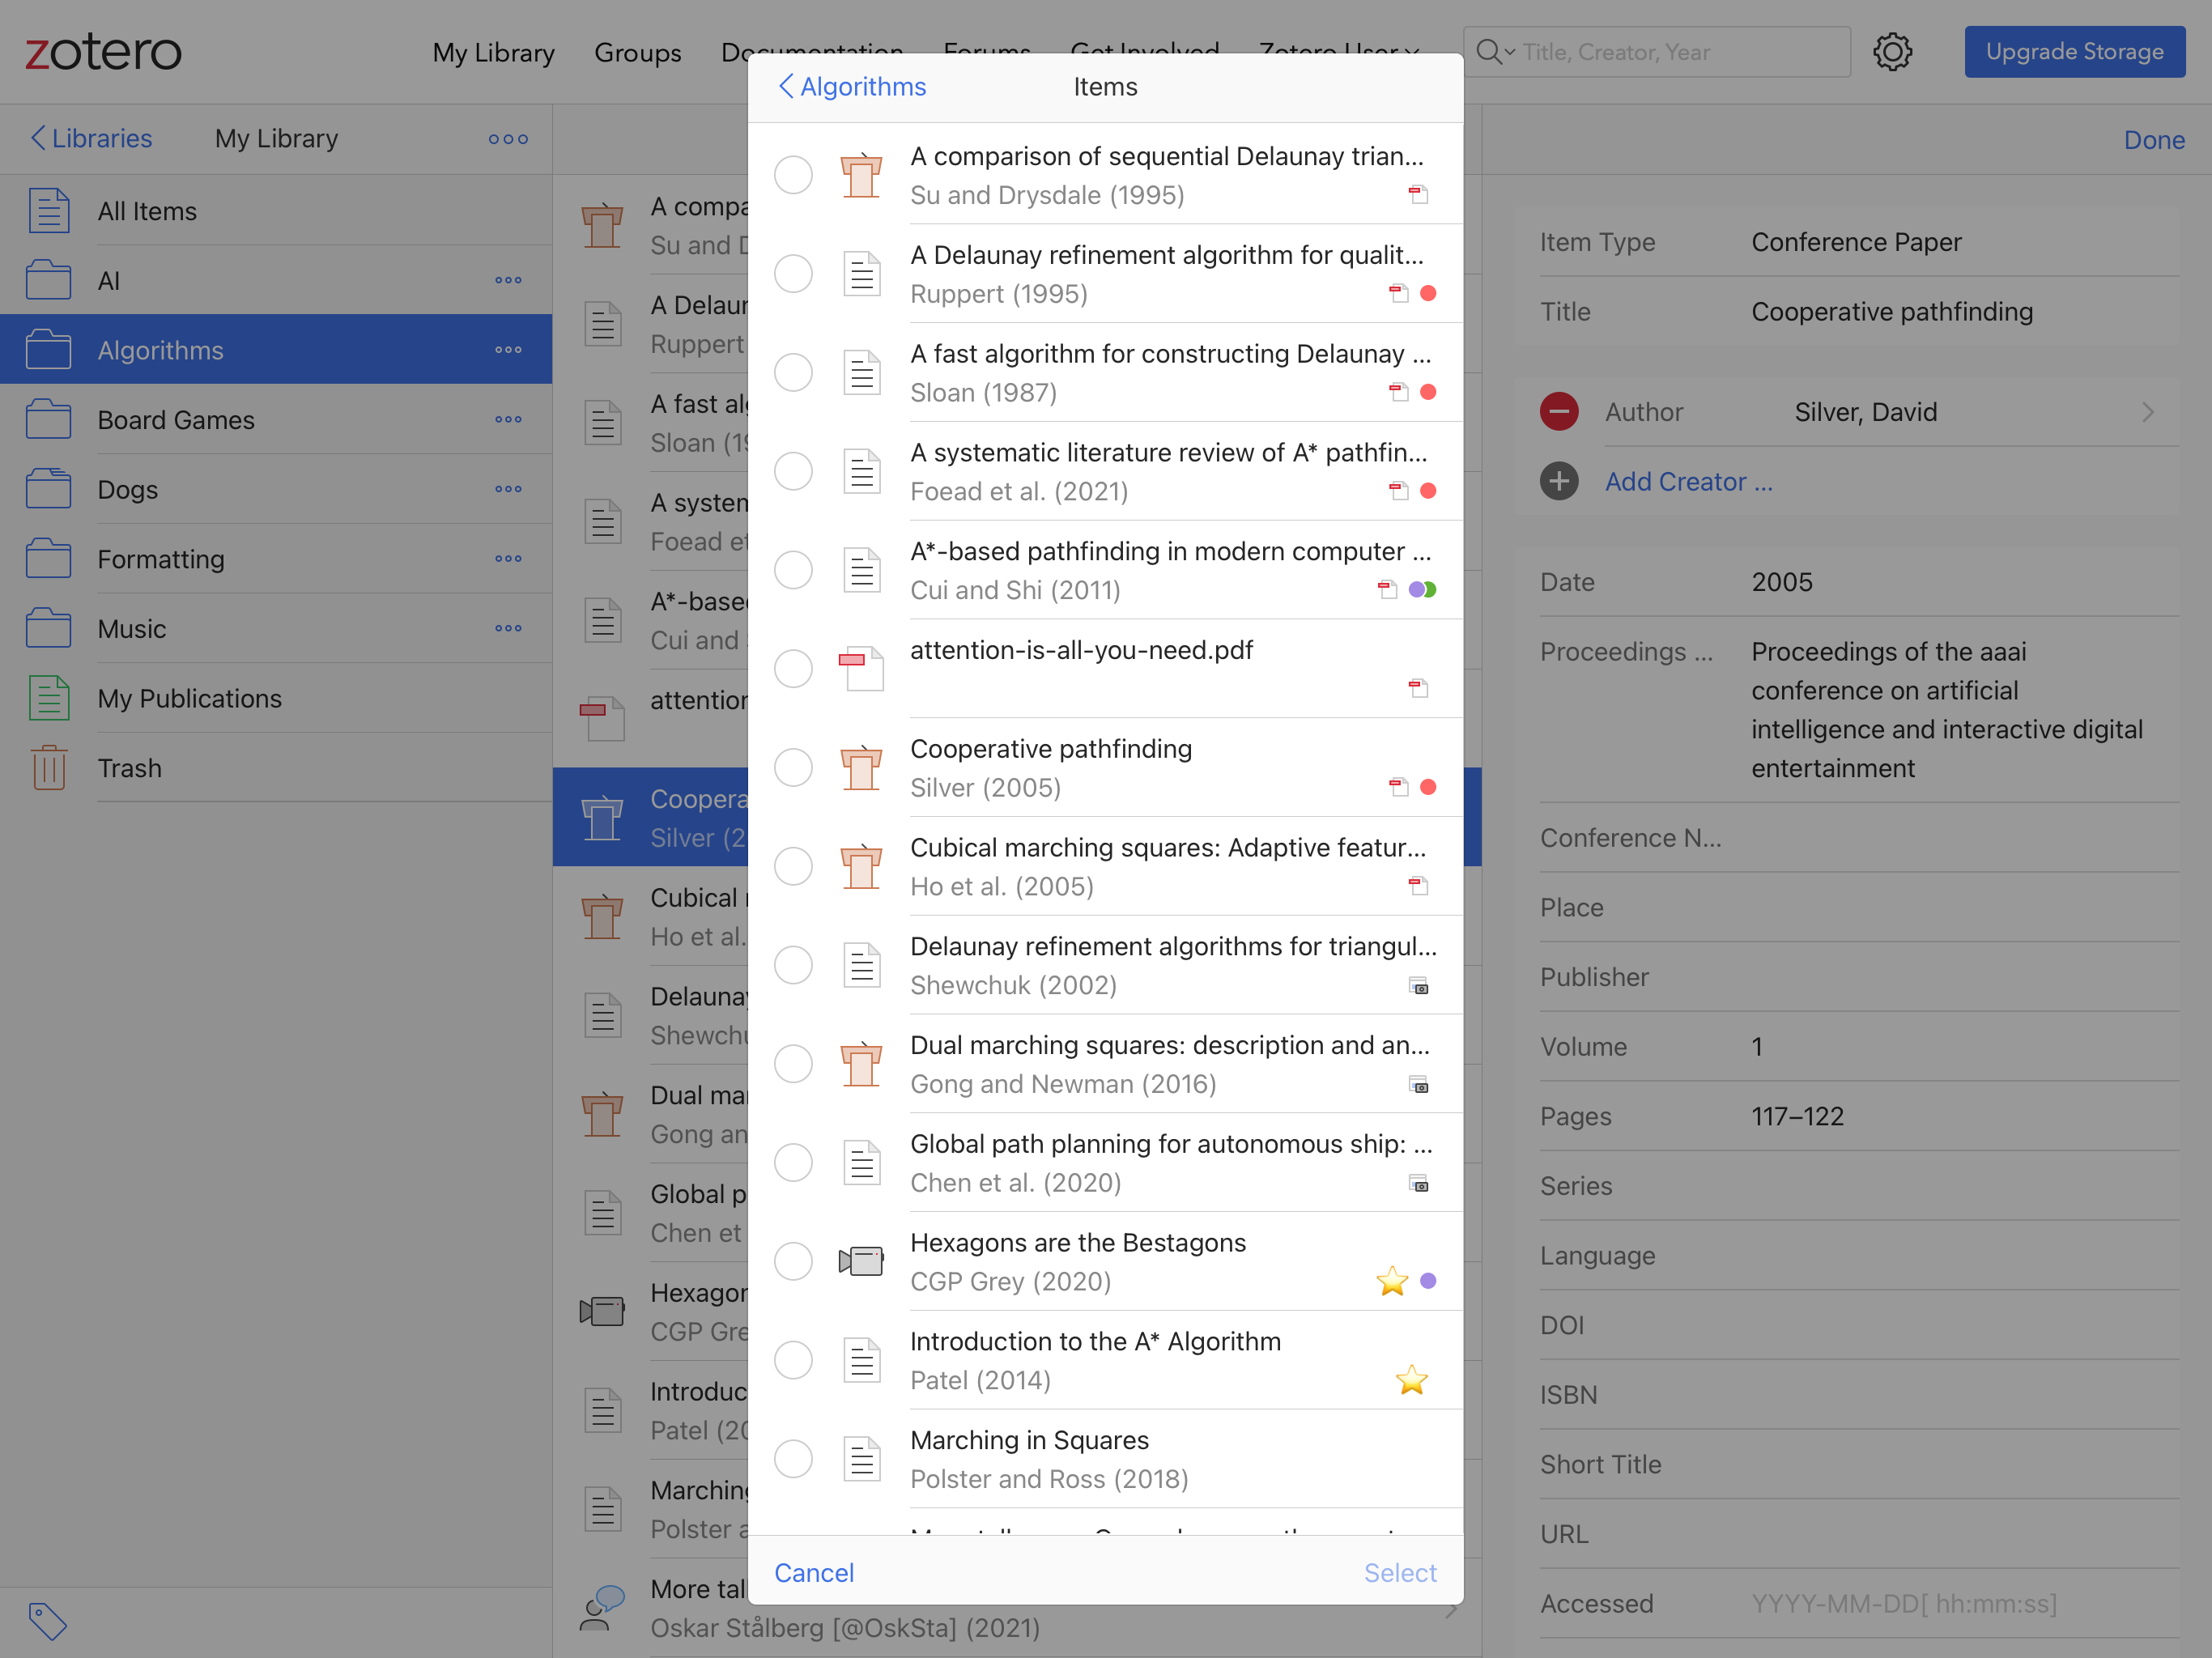The height and width of the screenshot is (1658, 2212).
Task: Open the Groups navigation item
Action: click(x=637, y=53)
